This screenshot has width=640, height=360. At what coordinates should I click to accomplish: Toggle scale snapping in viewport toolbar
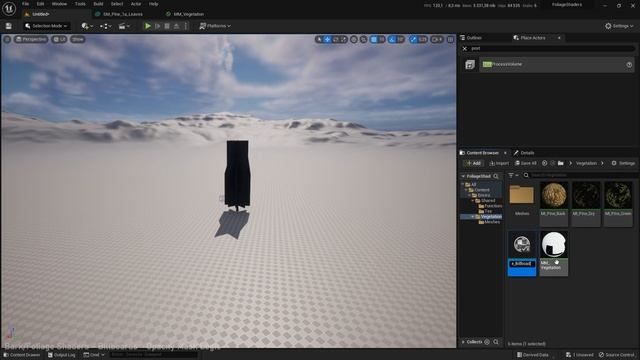(413, 40)
